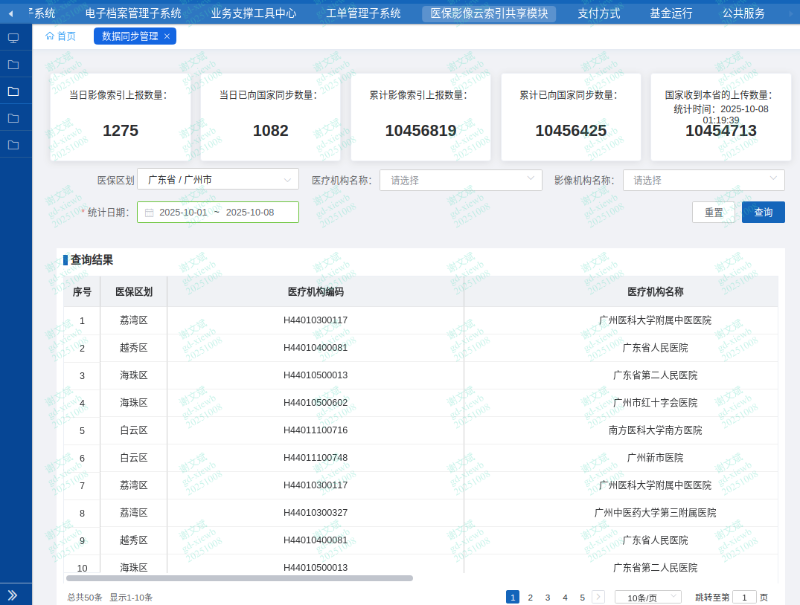
Task: Select page 3 in the pagination bar
Action: click(x=547, y=596)
